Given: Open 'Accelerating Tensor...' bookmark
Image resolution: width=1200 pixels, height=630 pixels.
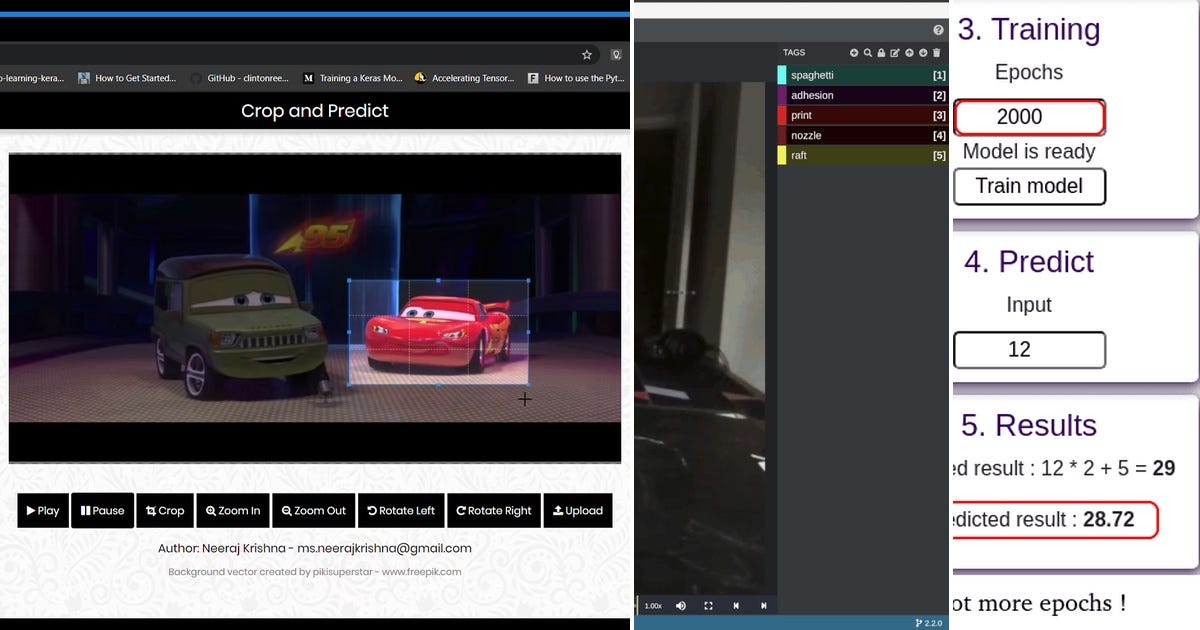Looking at the screenshot, I should click(x=464, y=78).
